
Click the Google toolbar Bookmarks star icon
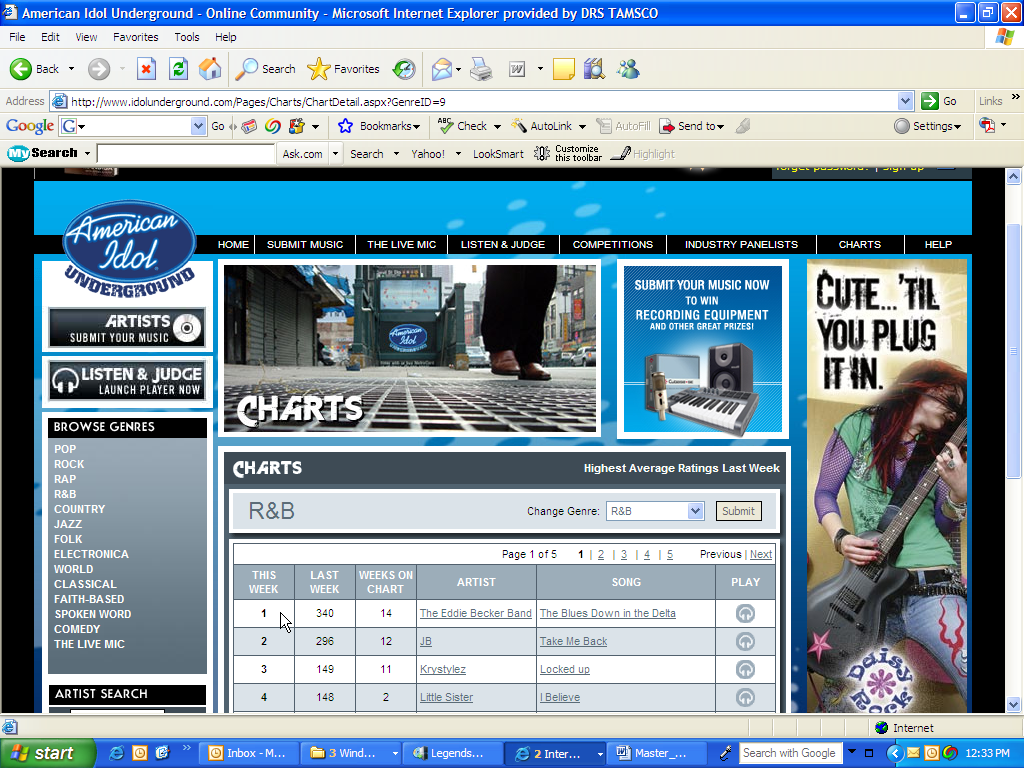pos(345,126)
